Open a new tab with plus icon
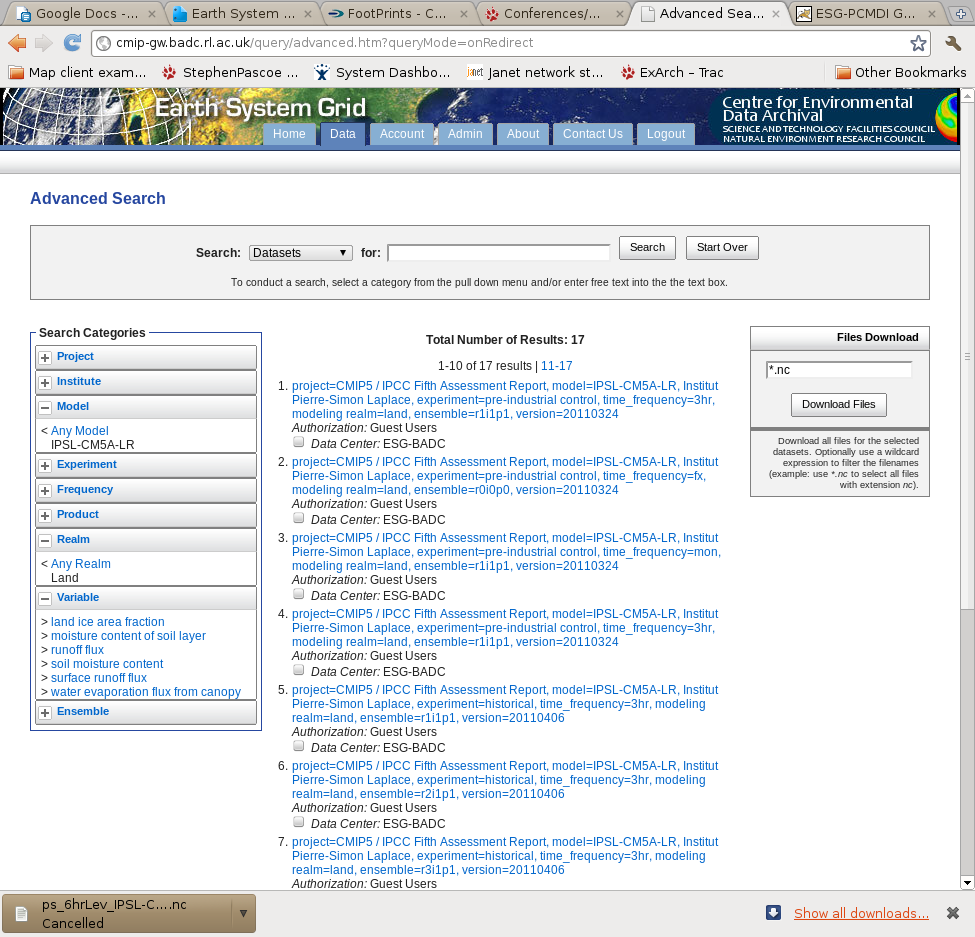 (961, 14)
